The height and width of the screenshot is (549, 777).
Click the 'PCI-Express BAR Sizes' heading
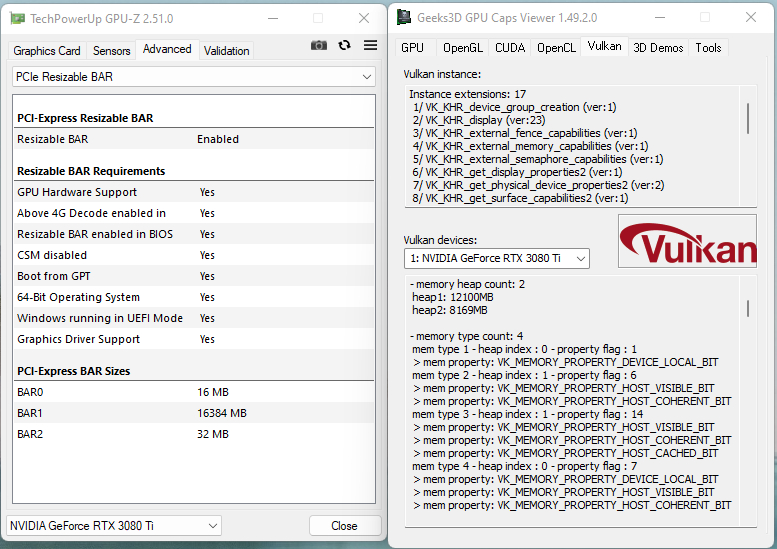[74, 371]
